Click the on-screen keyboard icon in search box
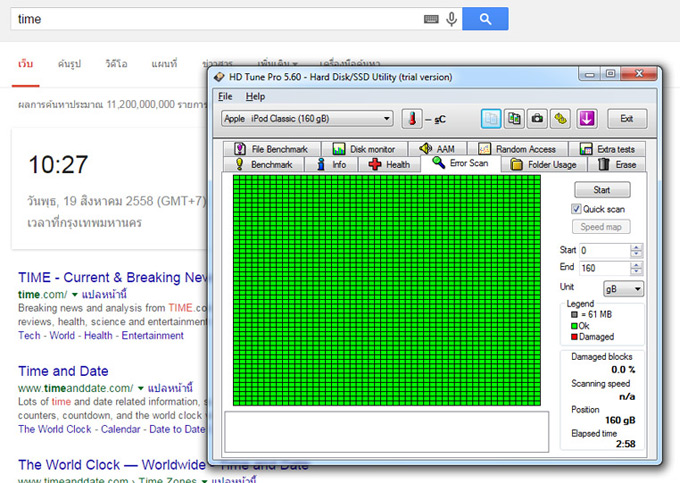Viewport: 680px width, 483px height. pos(431,19)
